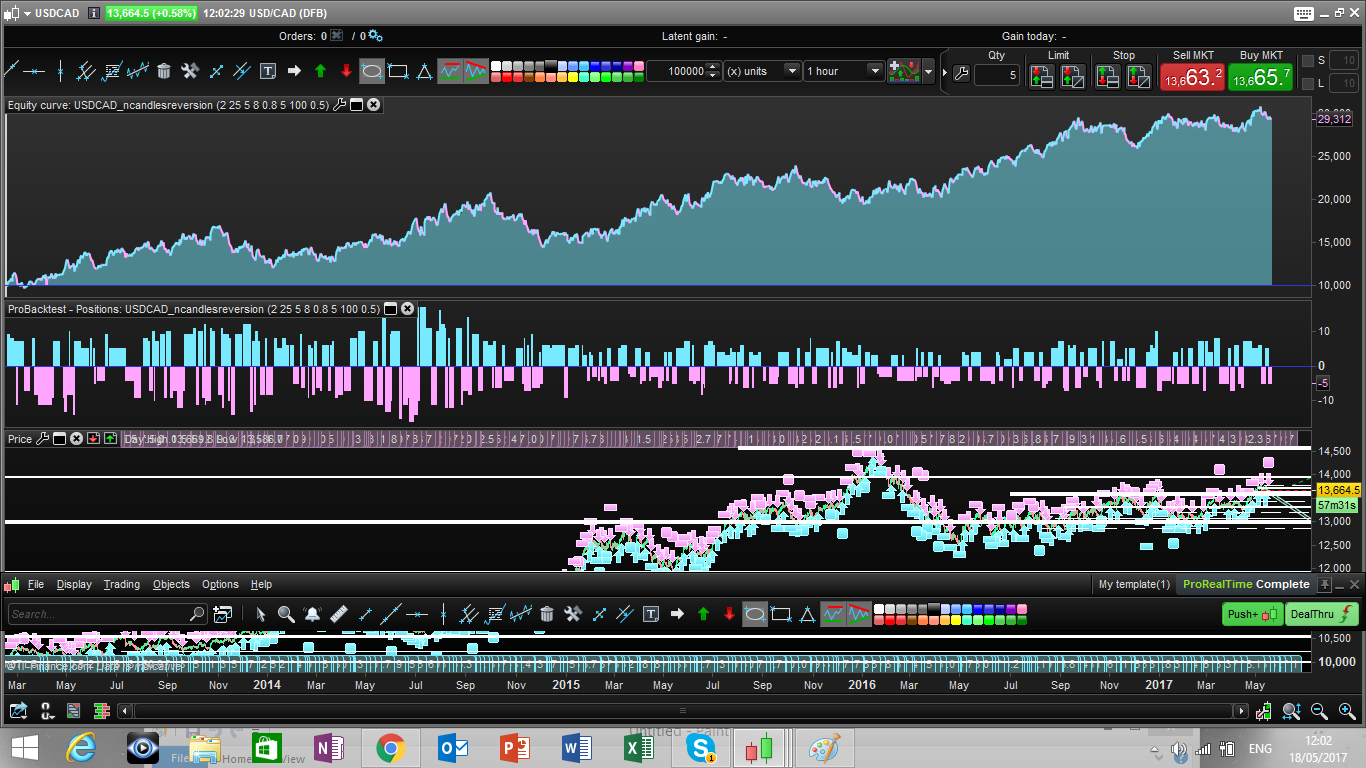Open the Trading menu
1366x768 pixels.
pyautogui.click(x=121, y=584)
